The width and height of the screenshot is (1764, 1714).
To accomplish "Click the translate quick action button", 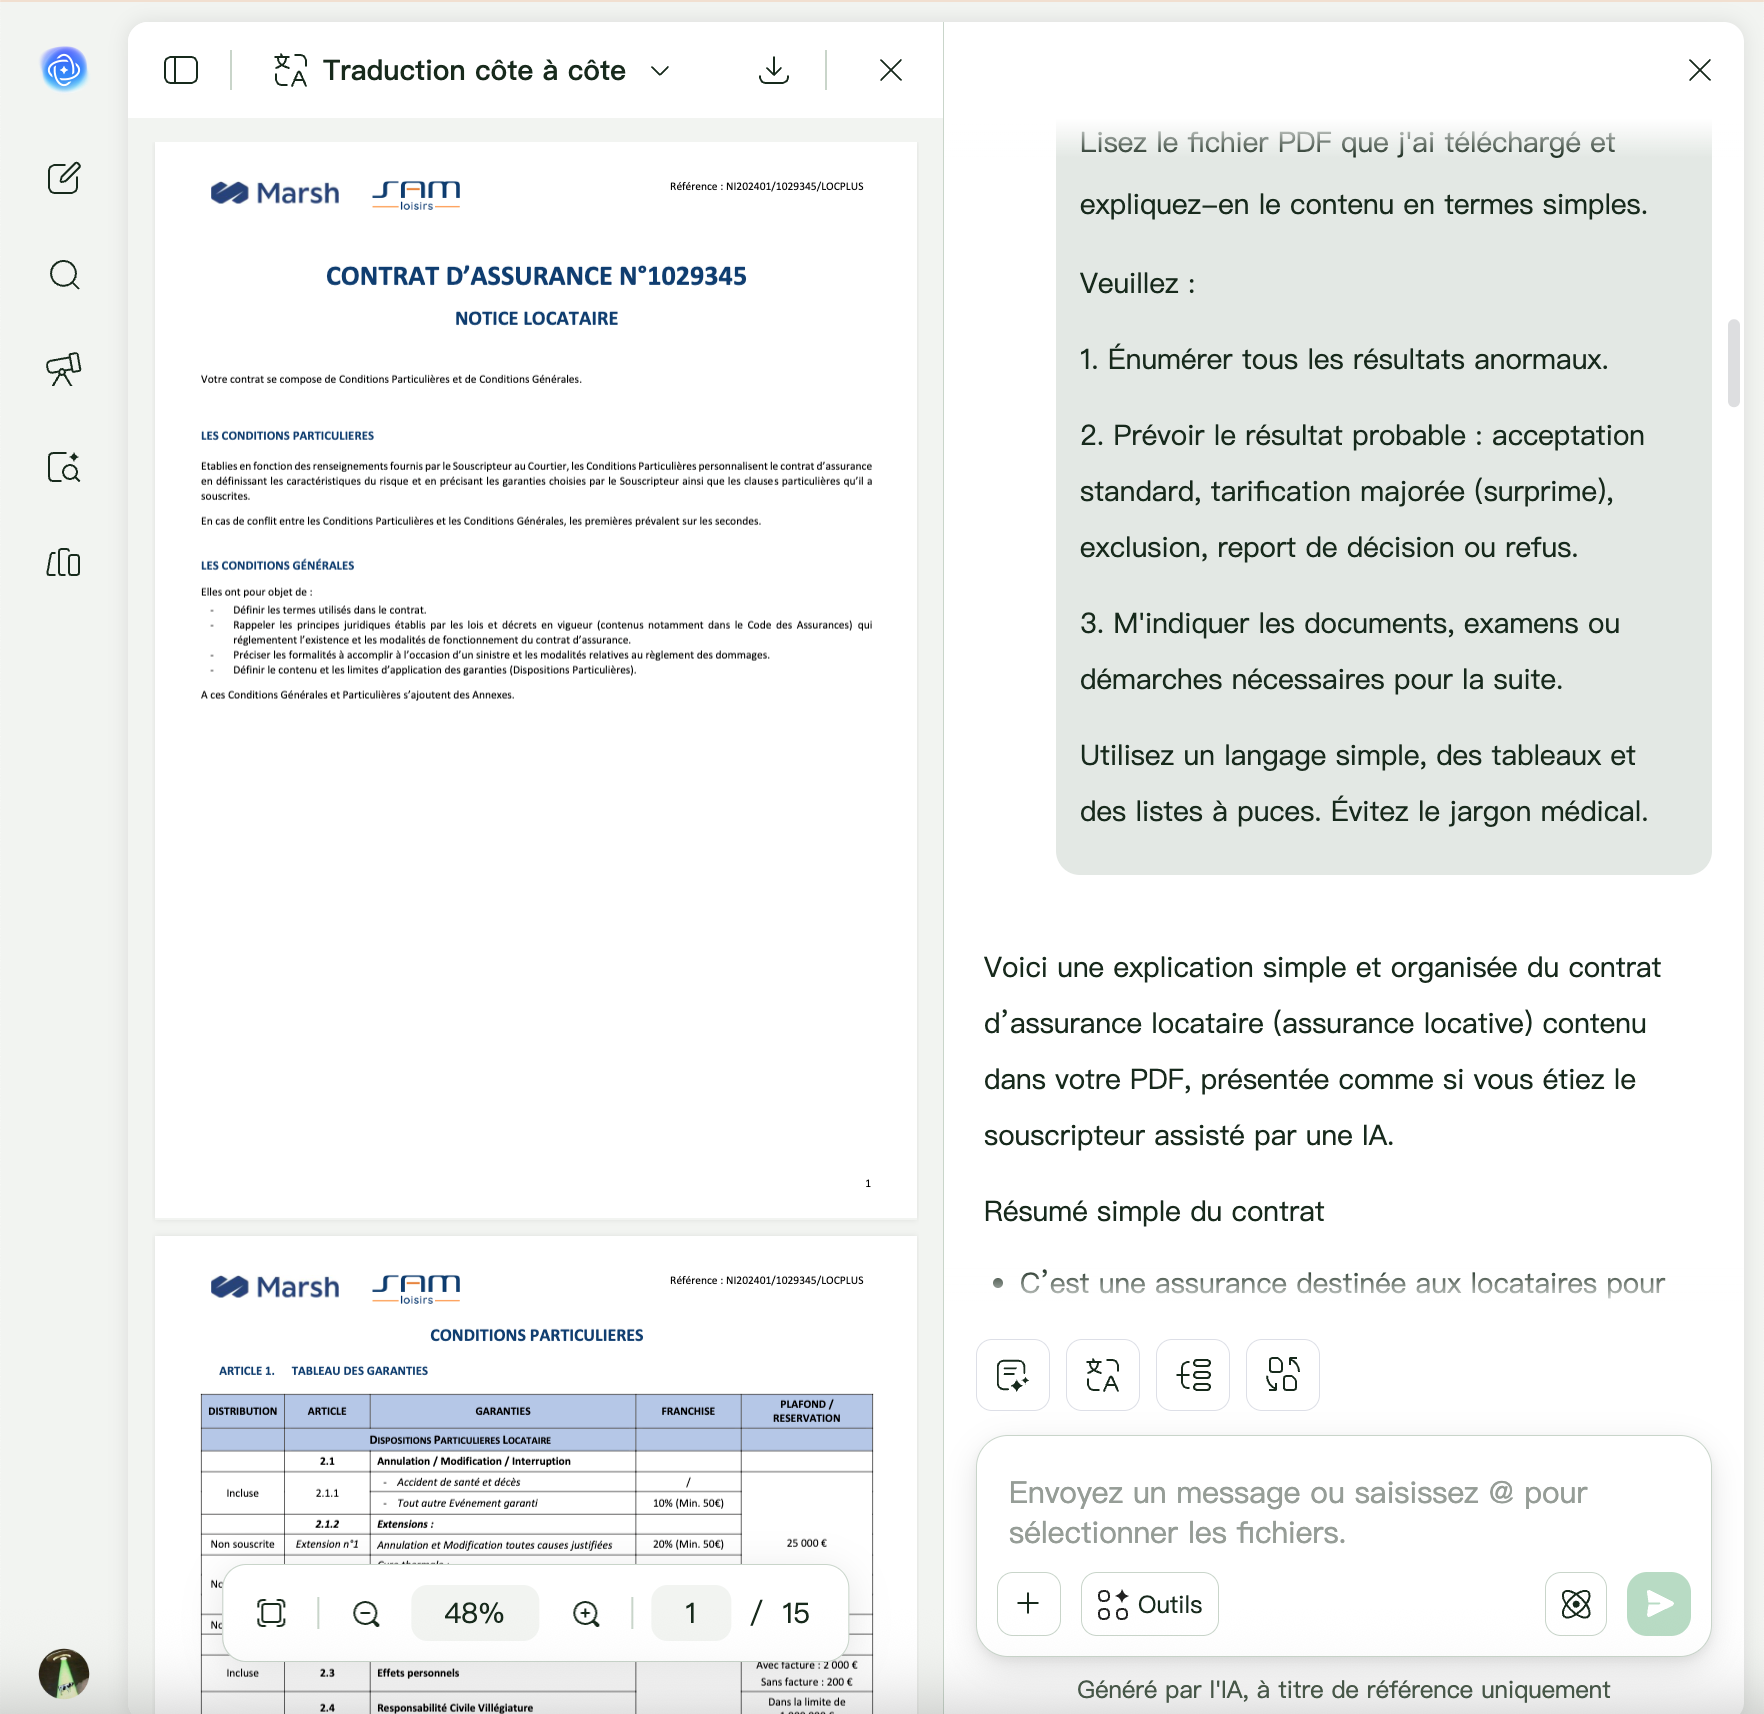I will pos(1103,1375).
